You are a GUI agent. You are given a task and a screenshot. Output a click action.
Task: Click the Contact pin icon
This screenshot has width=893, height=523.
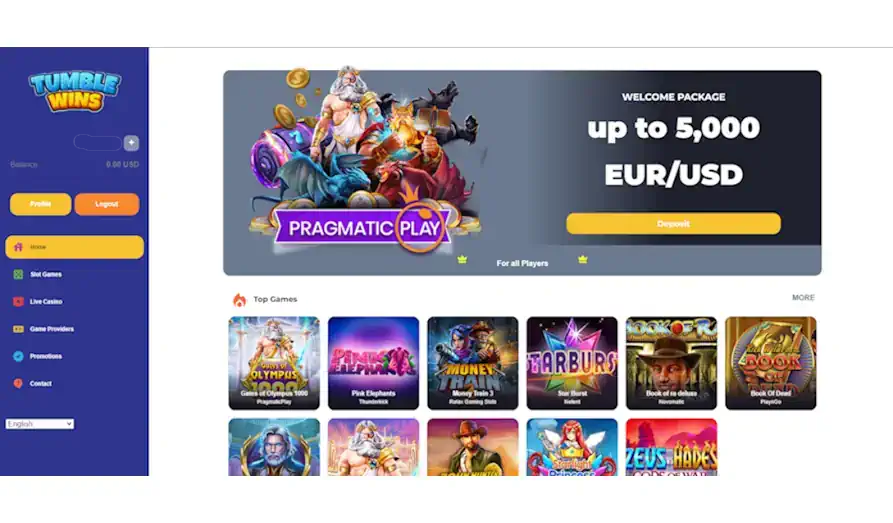(x=18, y=383)
